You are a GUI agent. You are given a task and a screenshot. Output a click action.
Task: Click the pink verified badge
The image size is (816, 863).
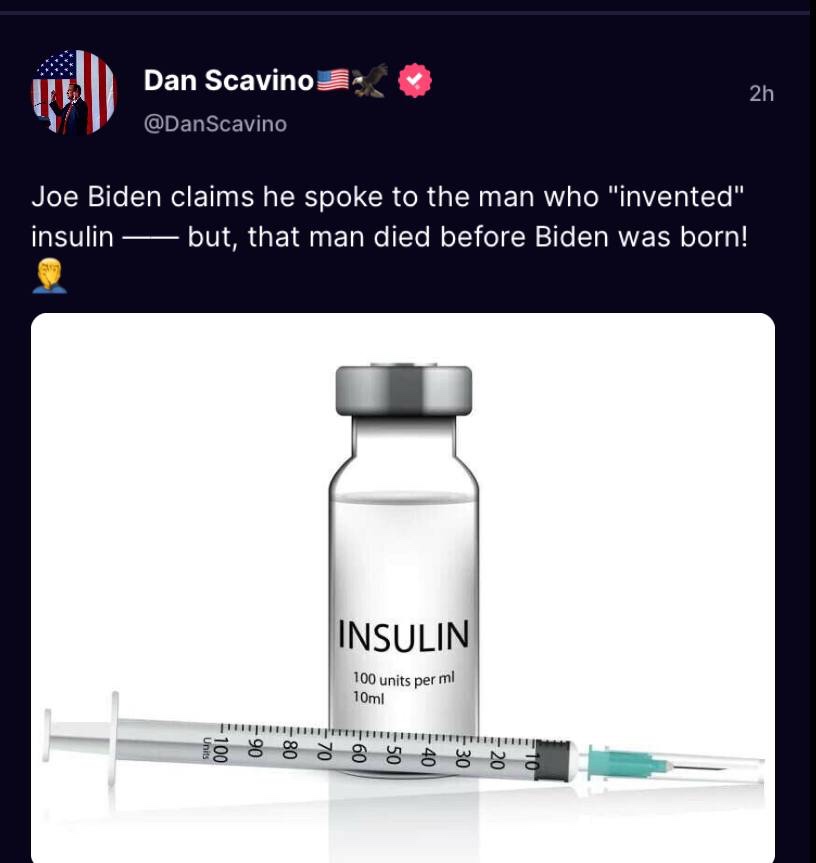click(x=415, y=82)
